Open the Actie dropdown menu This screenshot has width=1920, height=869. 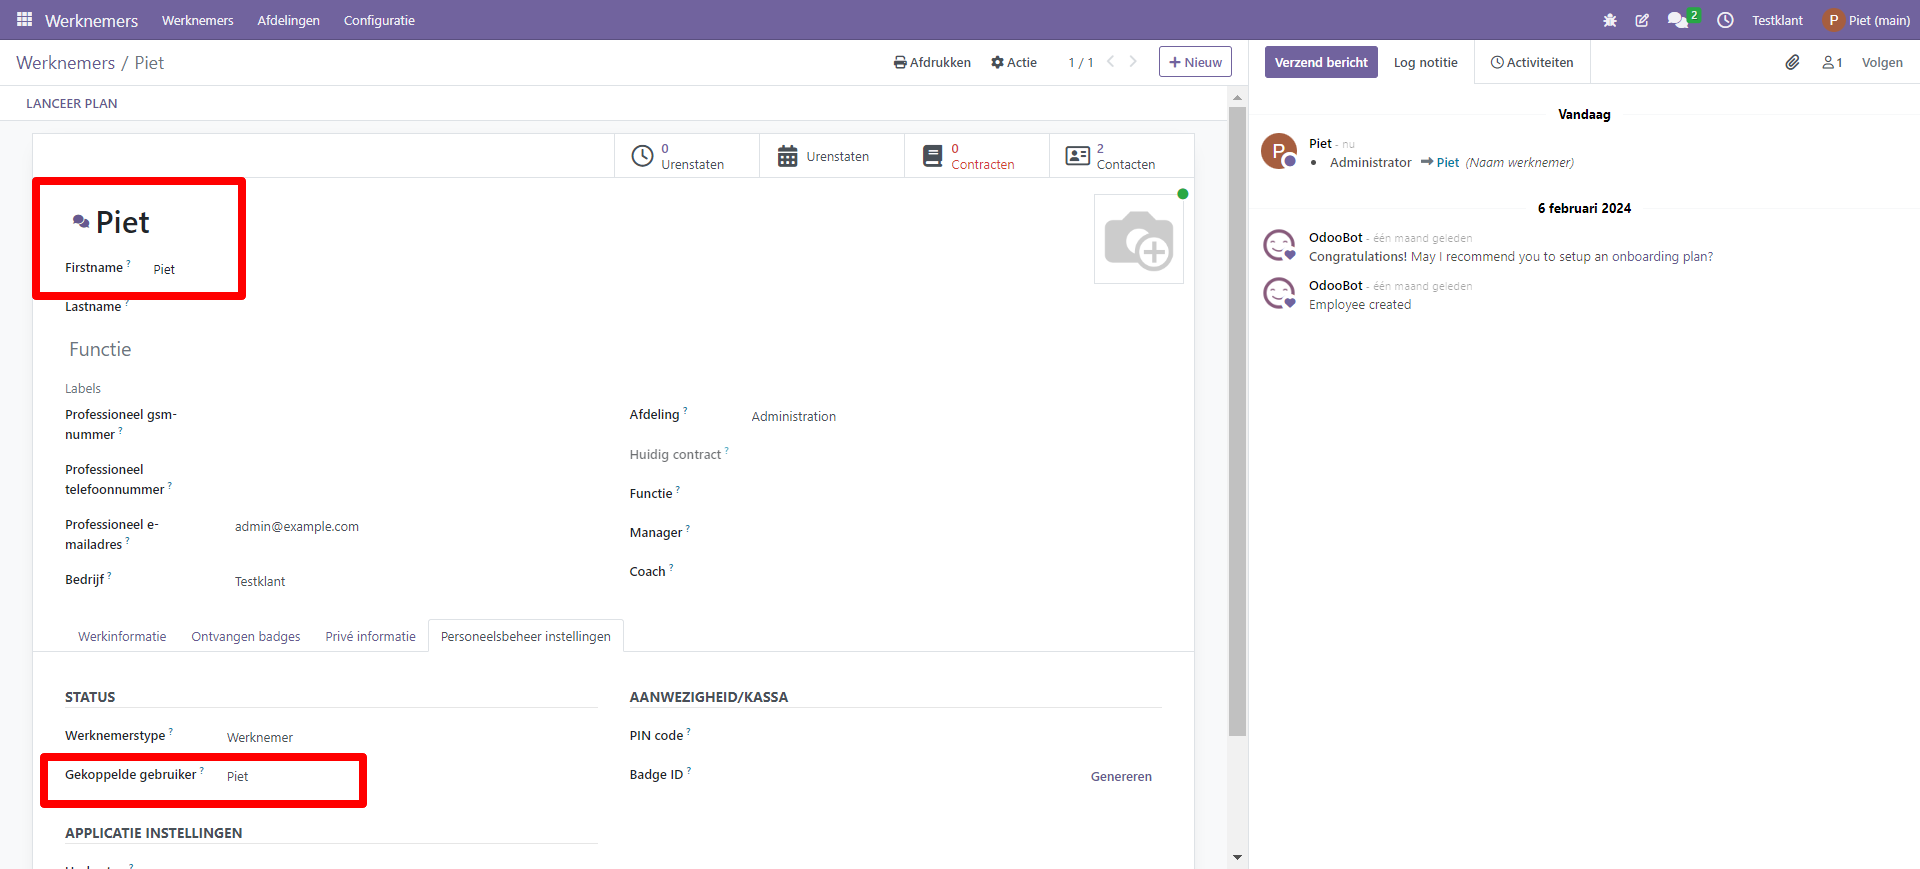coord(1013,62)
